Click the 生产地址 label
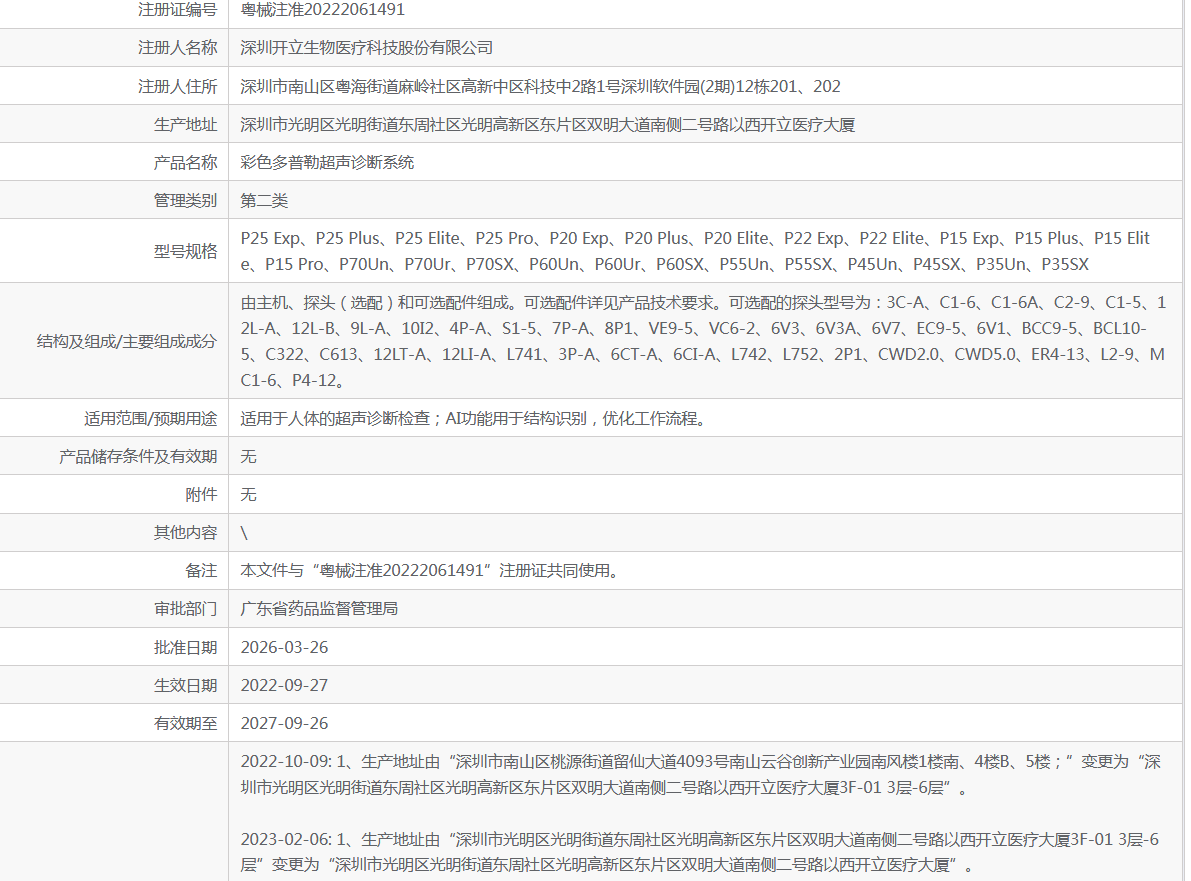Image resolution: width=1191 pixels, height=881 pixels. [185, 125]
